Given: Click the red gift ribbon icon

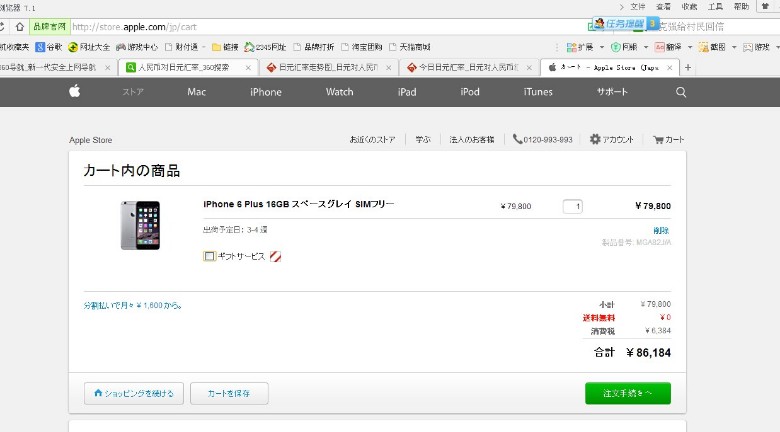Looking at the screenshot, I should tap(275, 256).
